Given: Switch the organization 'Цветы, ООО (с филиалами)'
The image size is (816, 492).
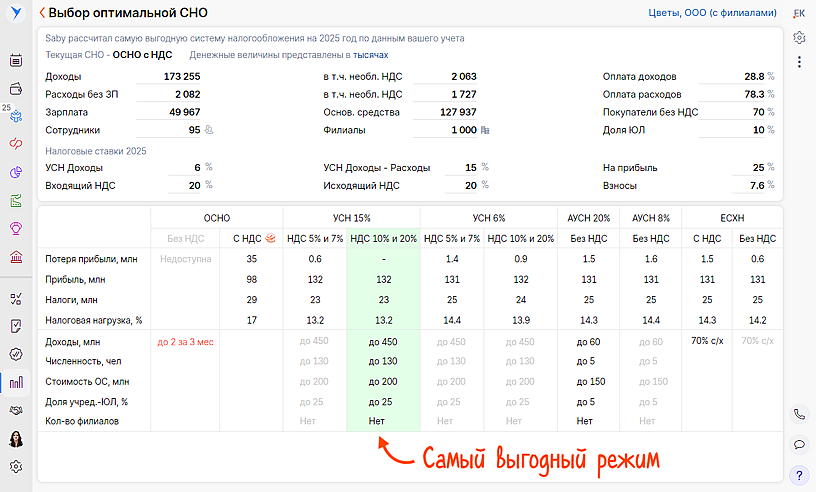Looking at the screenshot, I should pos(712,14).
